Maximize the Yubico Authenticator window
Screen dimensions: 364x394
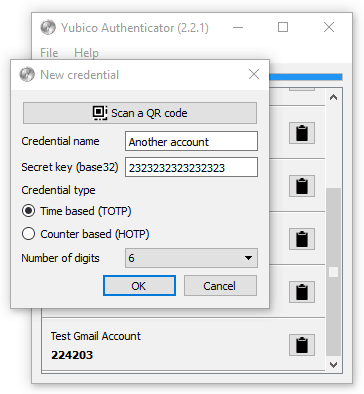[283, 27]
